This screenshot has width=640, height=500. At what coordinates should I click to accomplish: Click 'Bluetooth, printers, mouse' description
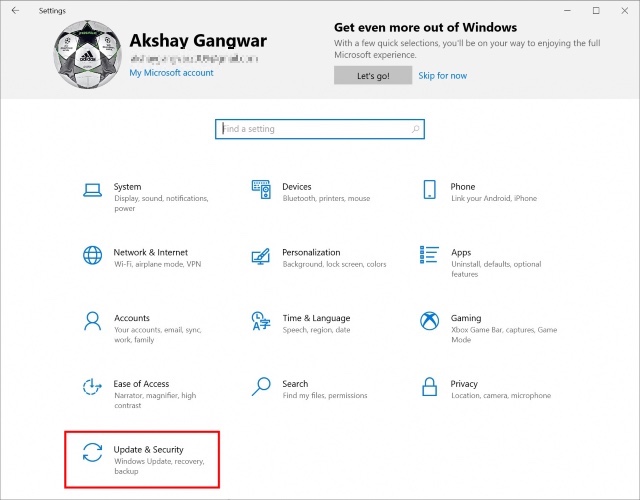326,198
